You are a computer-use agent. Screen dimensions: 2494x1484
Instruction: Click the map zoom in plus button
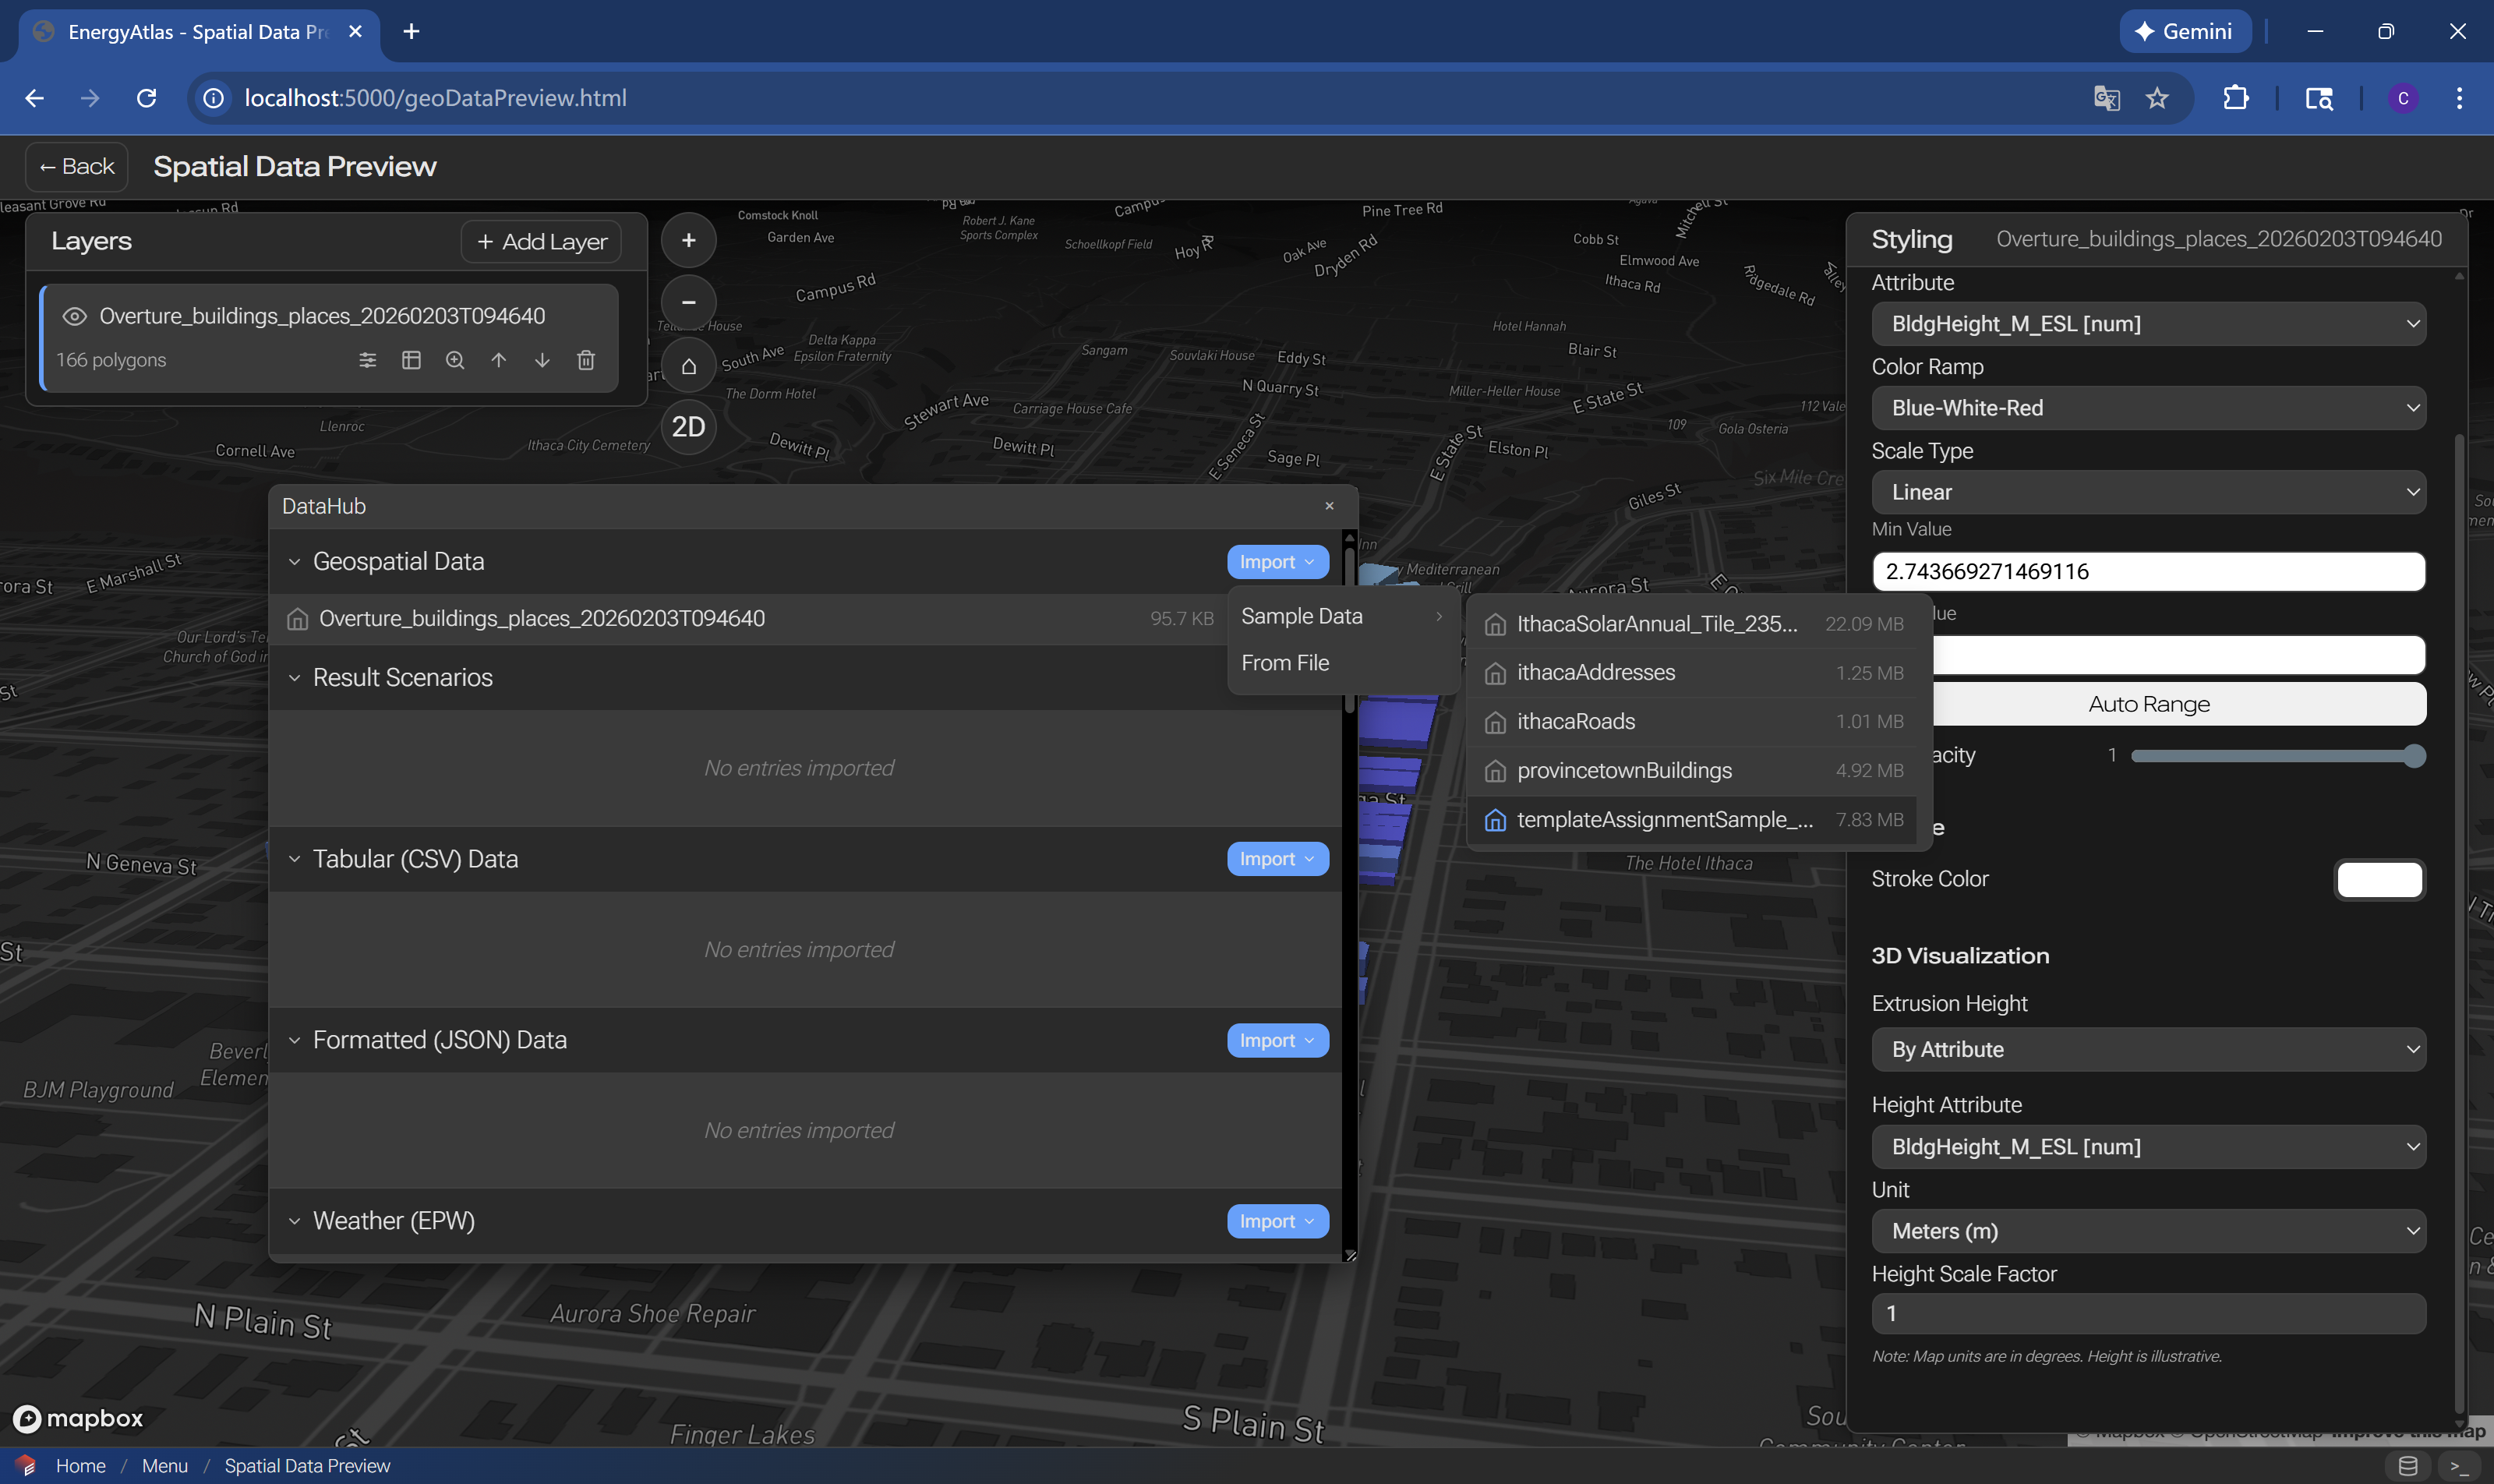tap(688, 240)
